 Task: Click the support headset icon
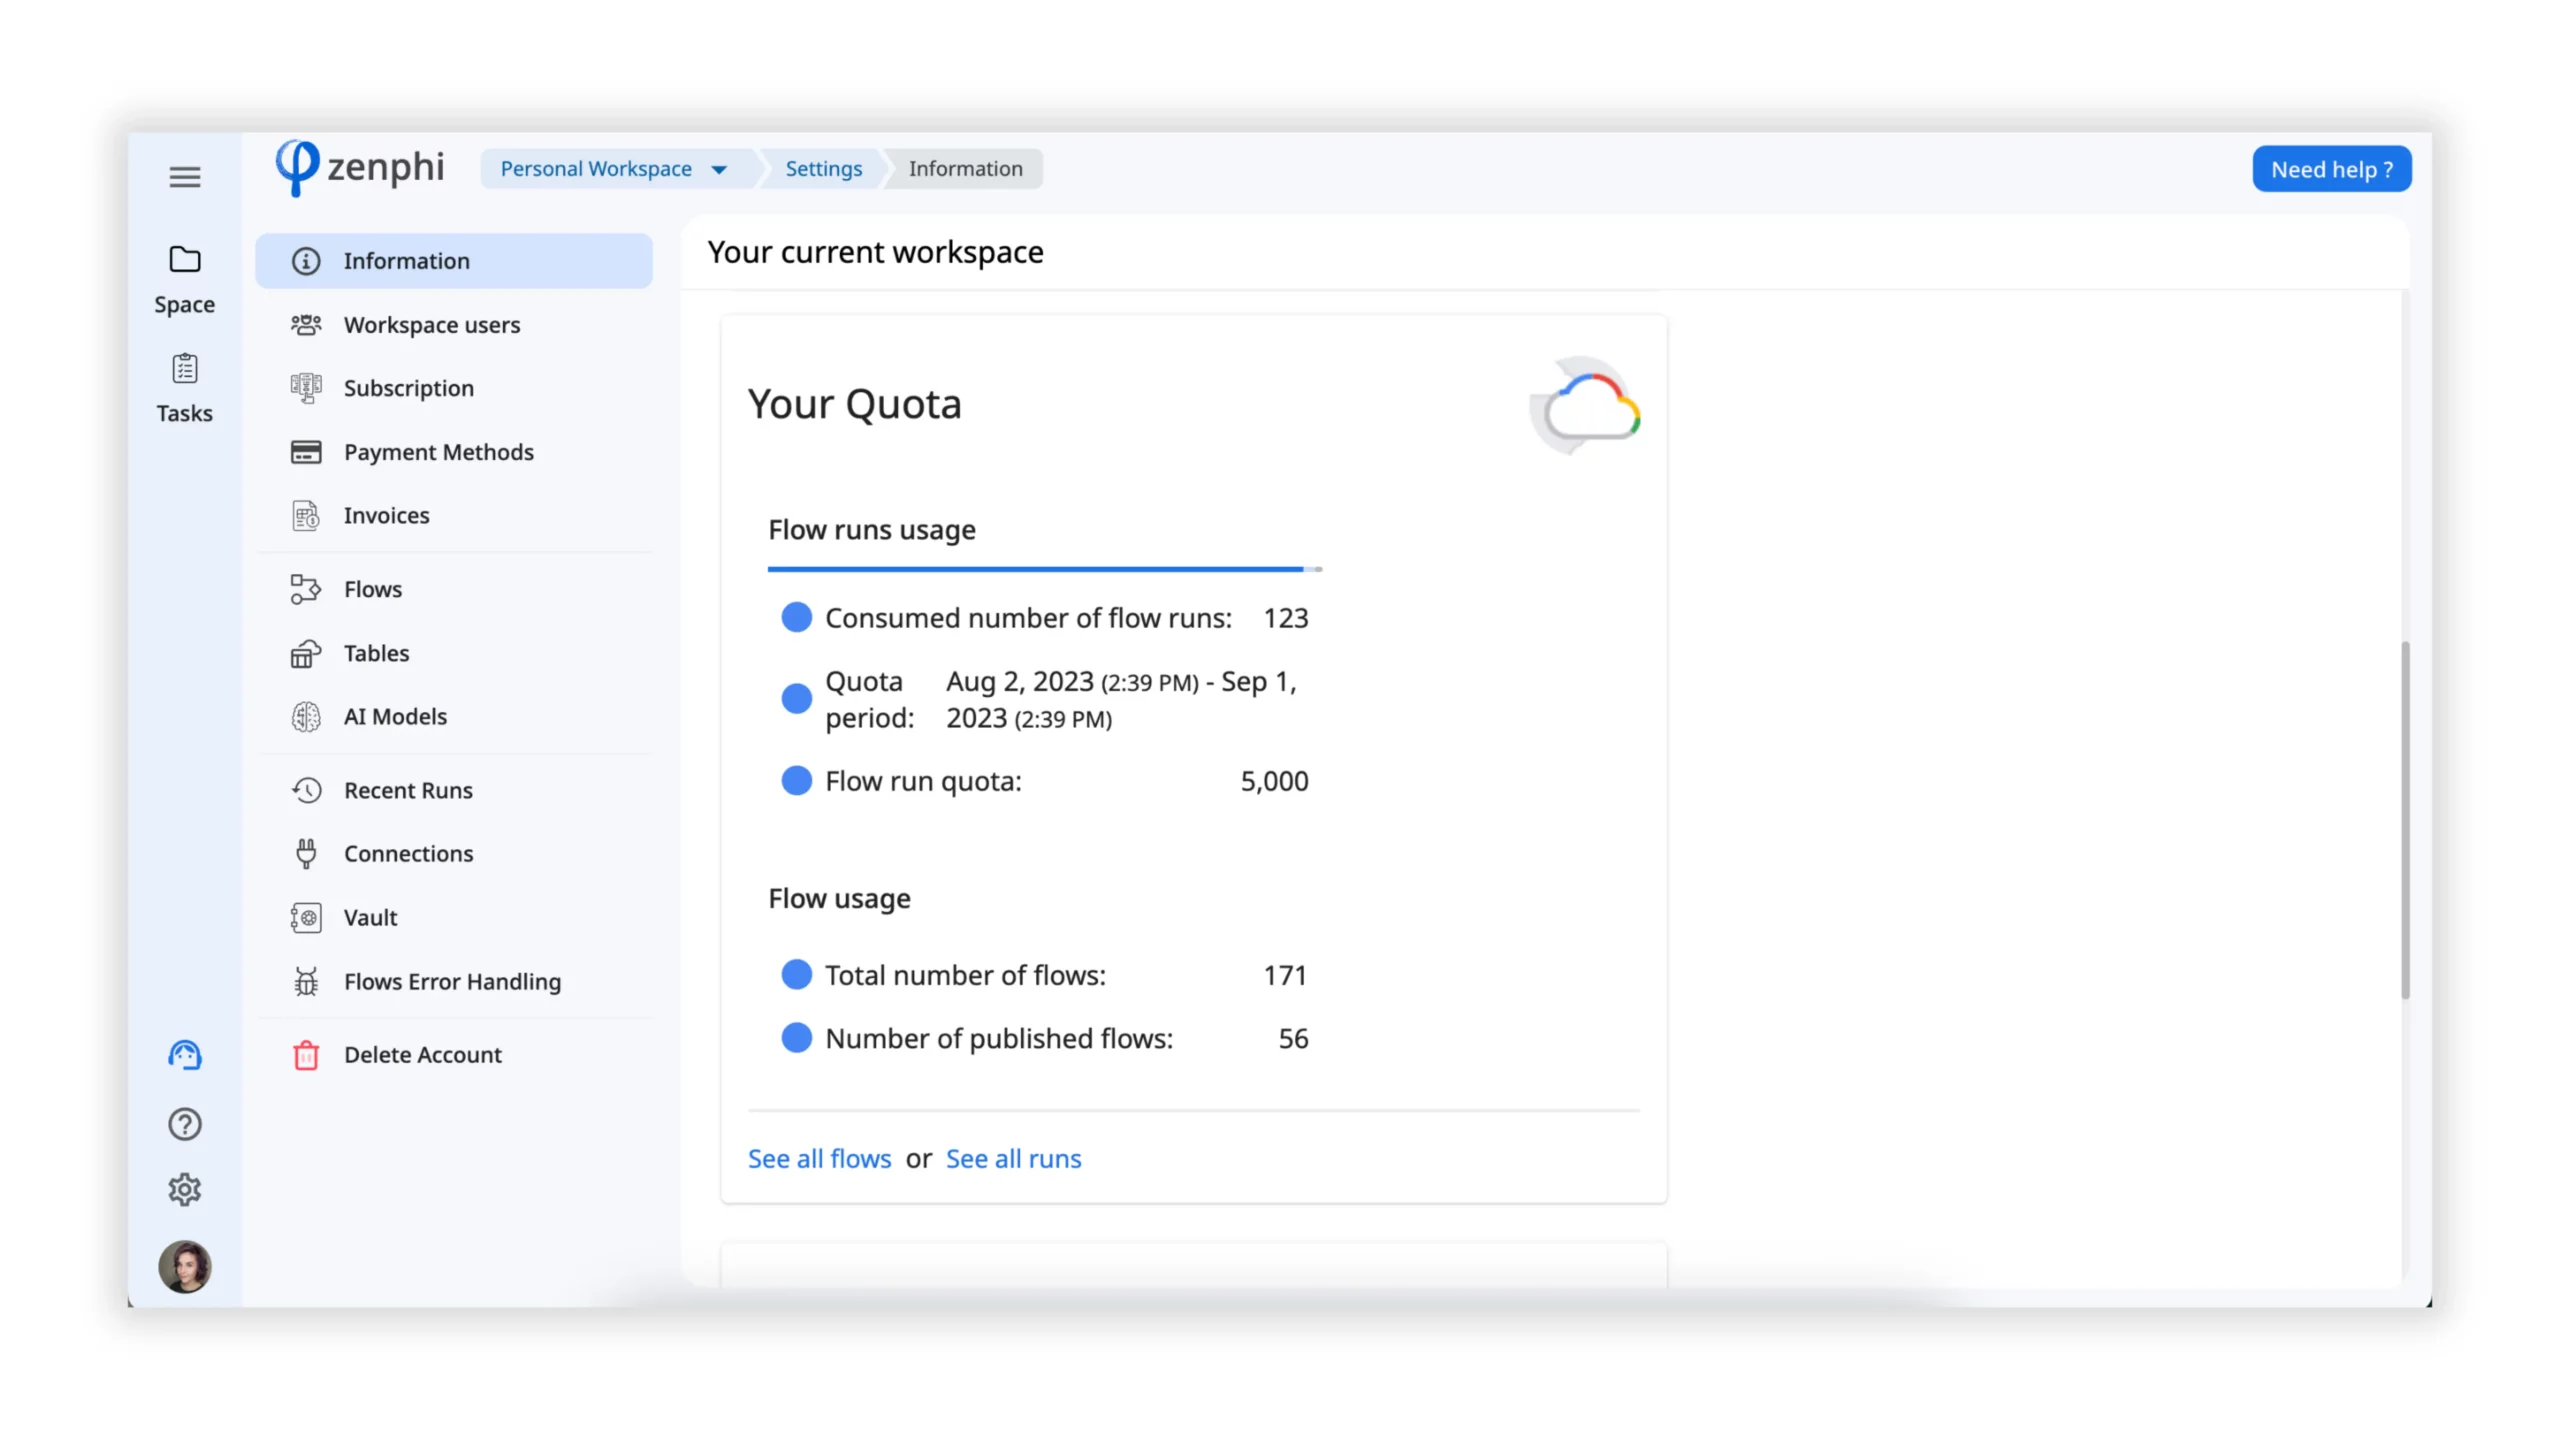click(x=184, y=1055)
